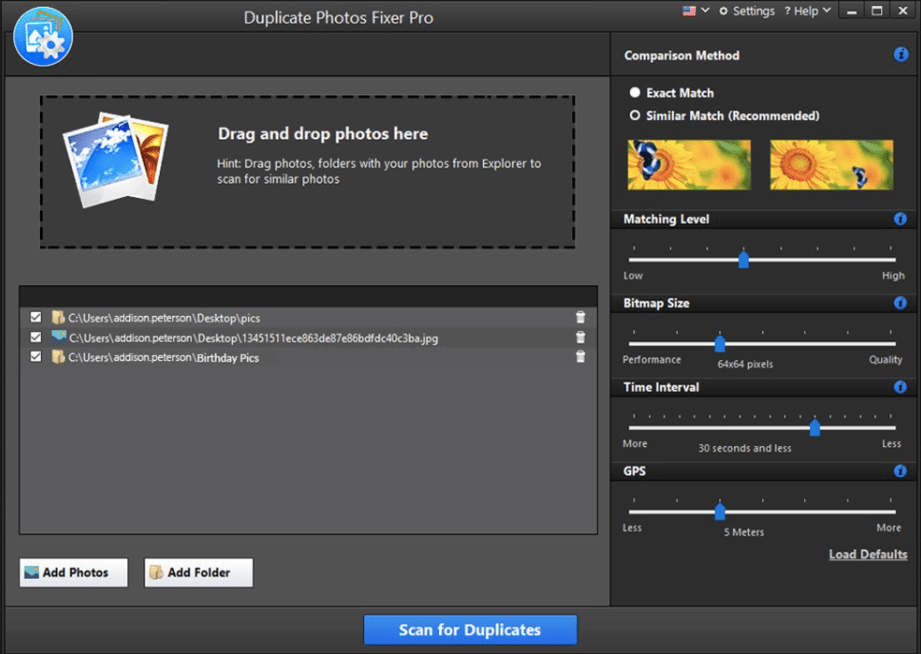Click the US flag language icon

click(689, 11)
